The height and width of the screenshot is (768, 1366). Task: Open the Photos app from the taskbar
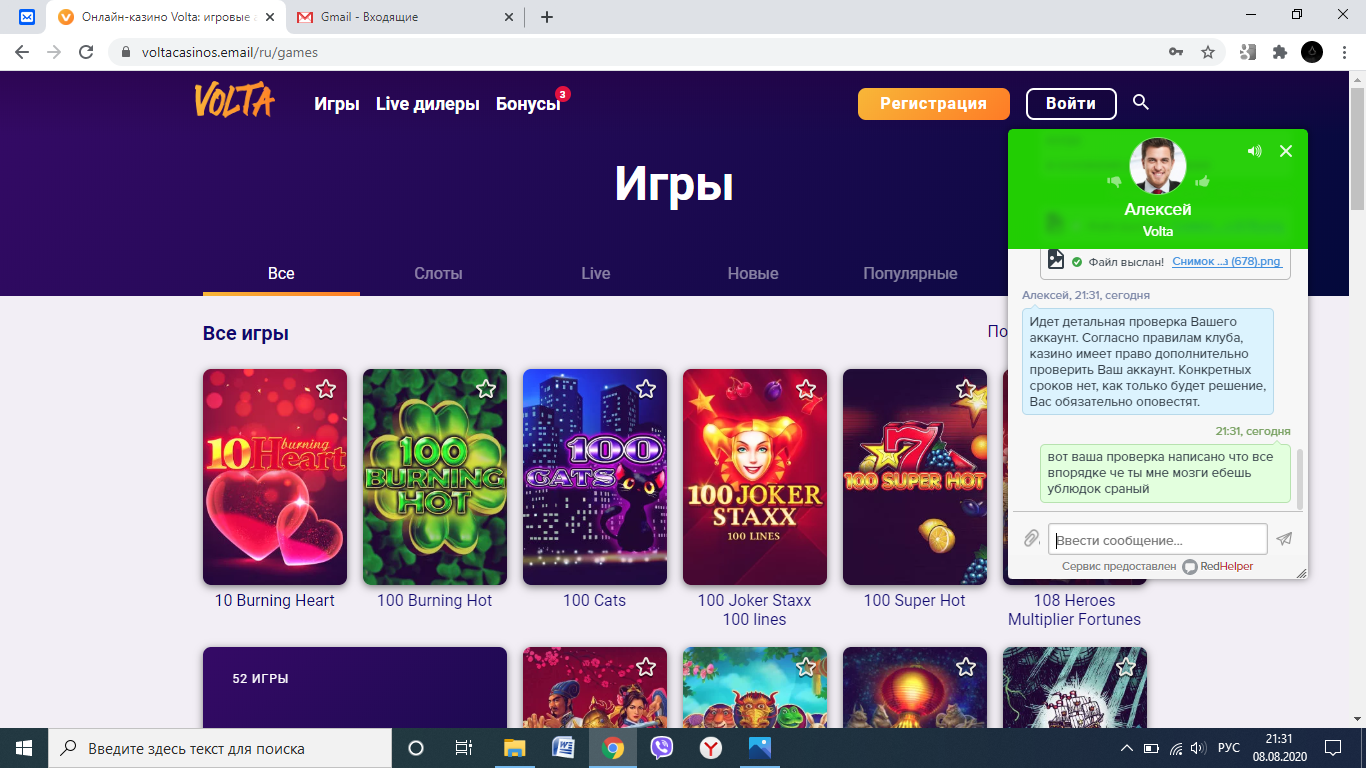point(759,748)
